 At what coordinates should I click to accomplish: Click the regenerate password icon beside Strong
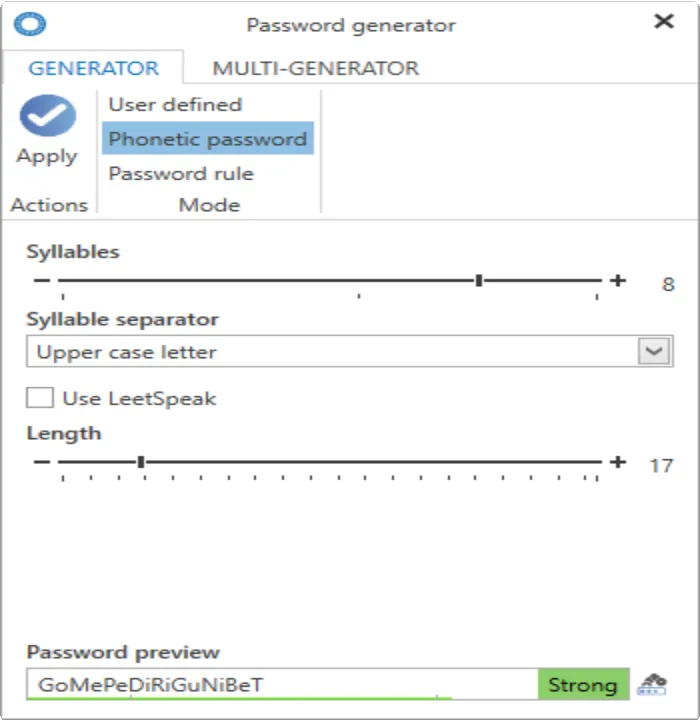652,685
